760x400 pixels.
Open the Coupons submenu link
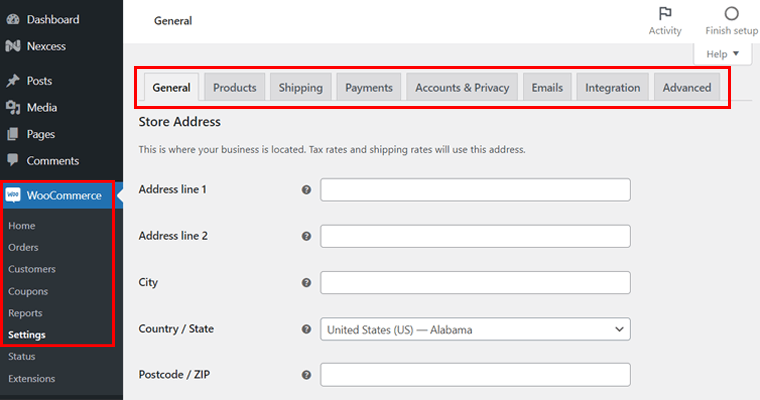tap(28, 291)
